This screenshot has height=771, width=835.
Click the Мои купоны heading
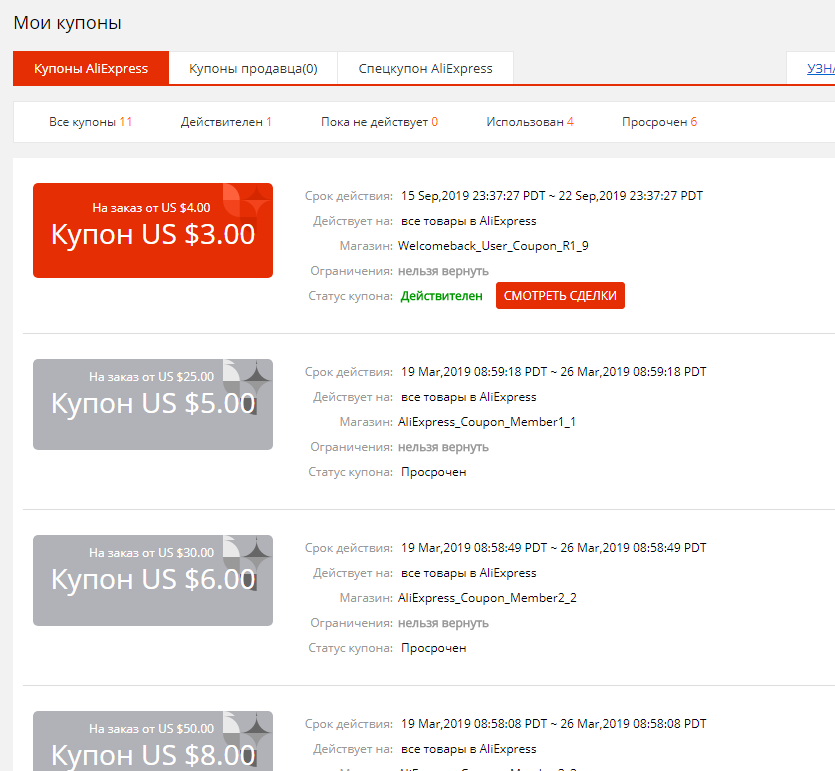point(68,23)
